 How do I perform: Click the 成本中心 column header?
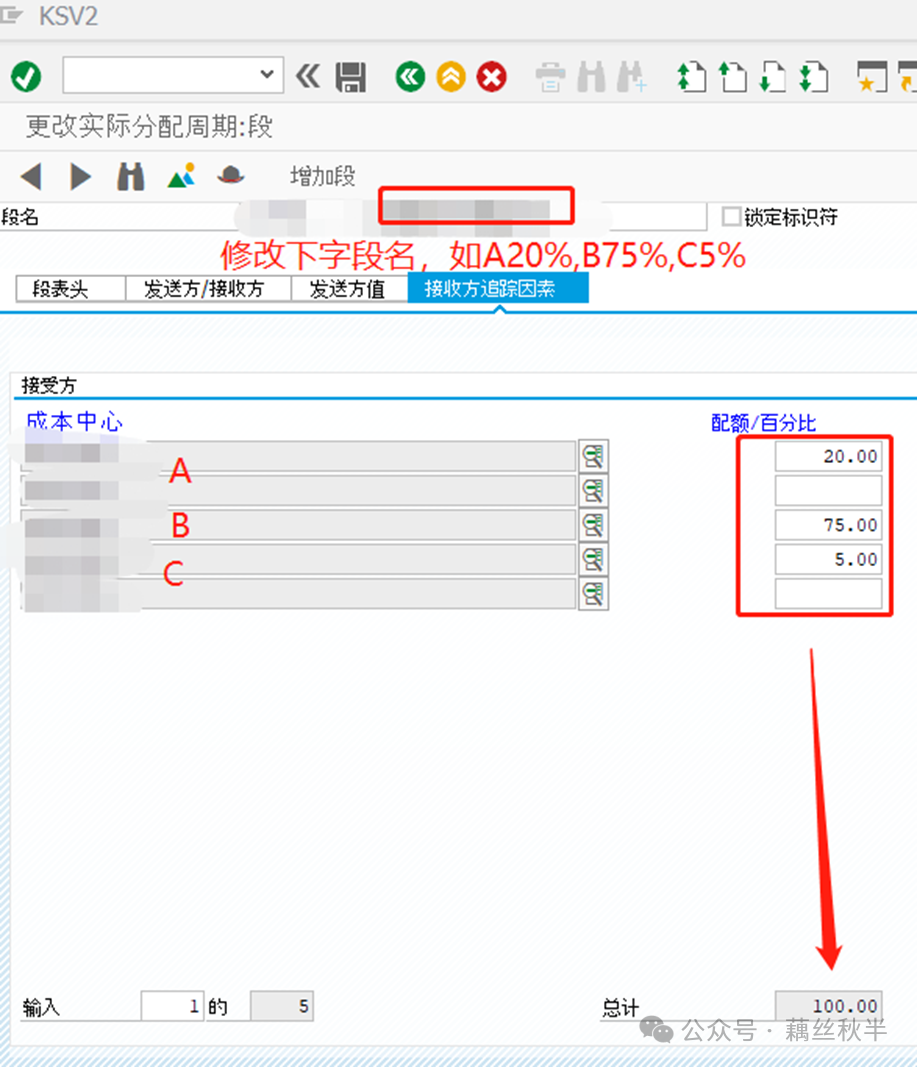tap(74, 422)
